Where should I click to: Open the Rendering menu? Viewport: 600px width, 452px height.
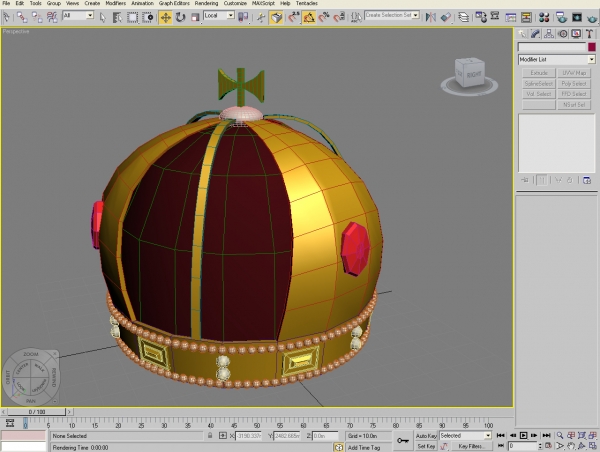pos(206,3)
